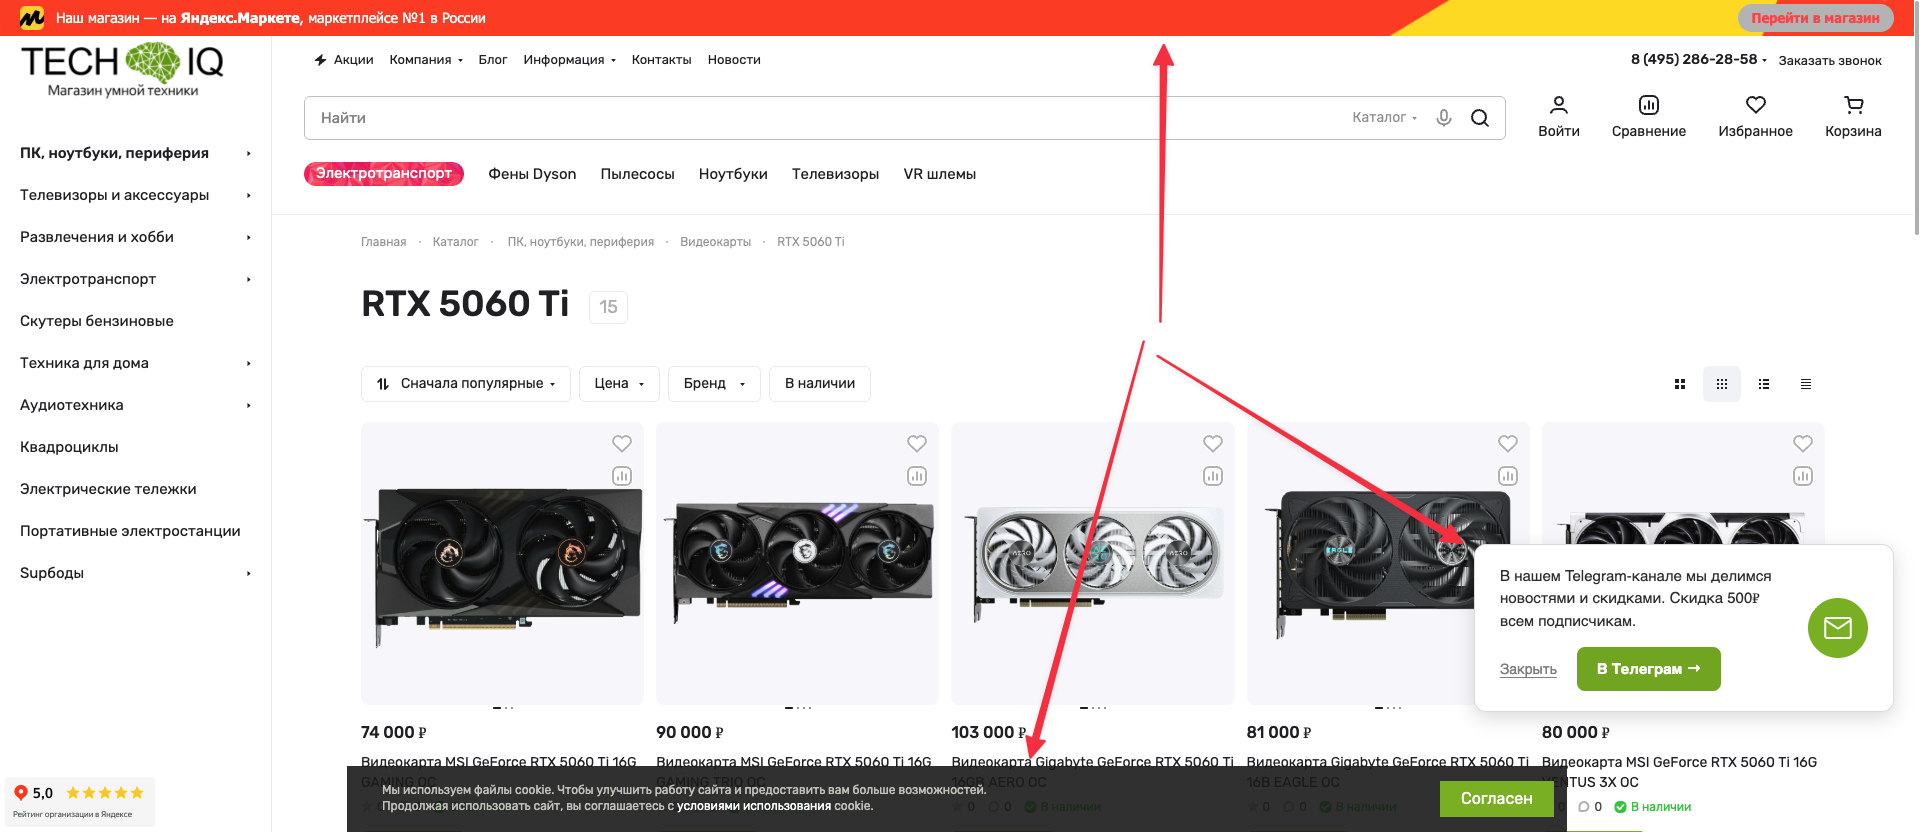Click the green В Телеграм button
This screenshot has height=832, width=1920.
pos(1648,669)
